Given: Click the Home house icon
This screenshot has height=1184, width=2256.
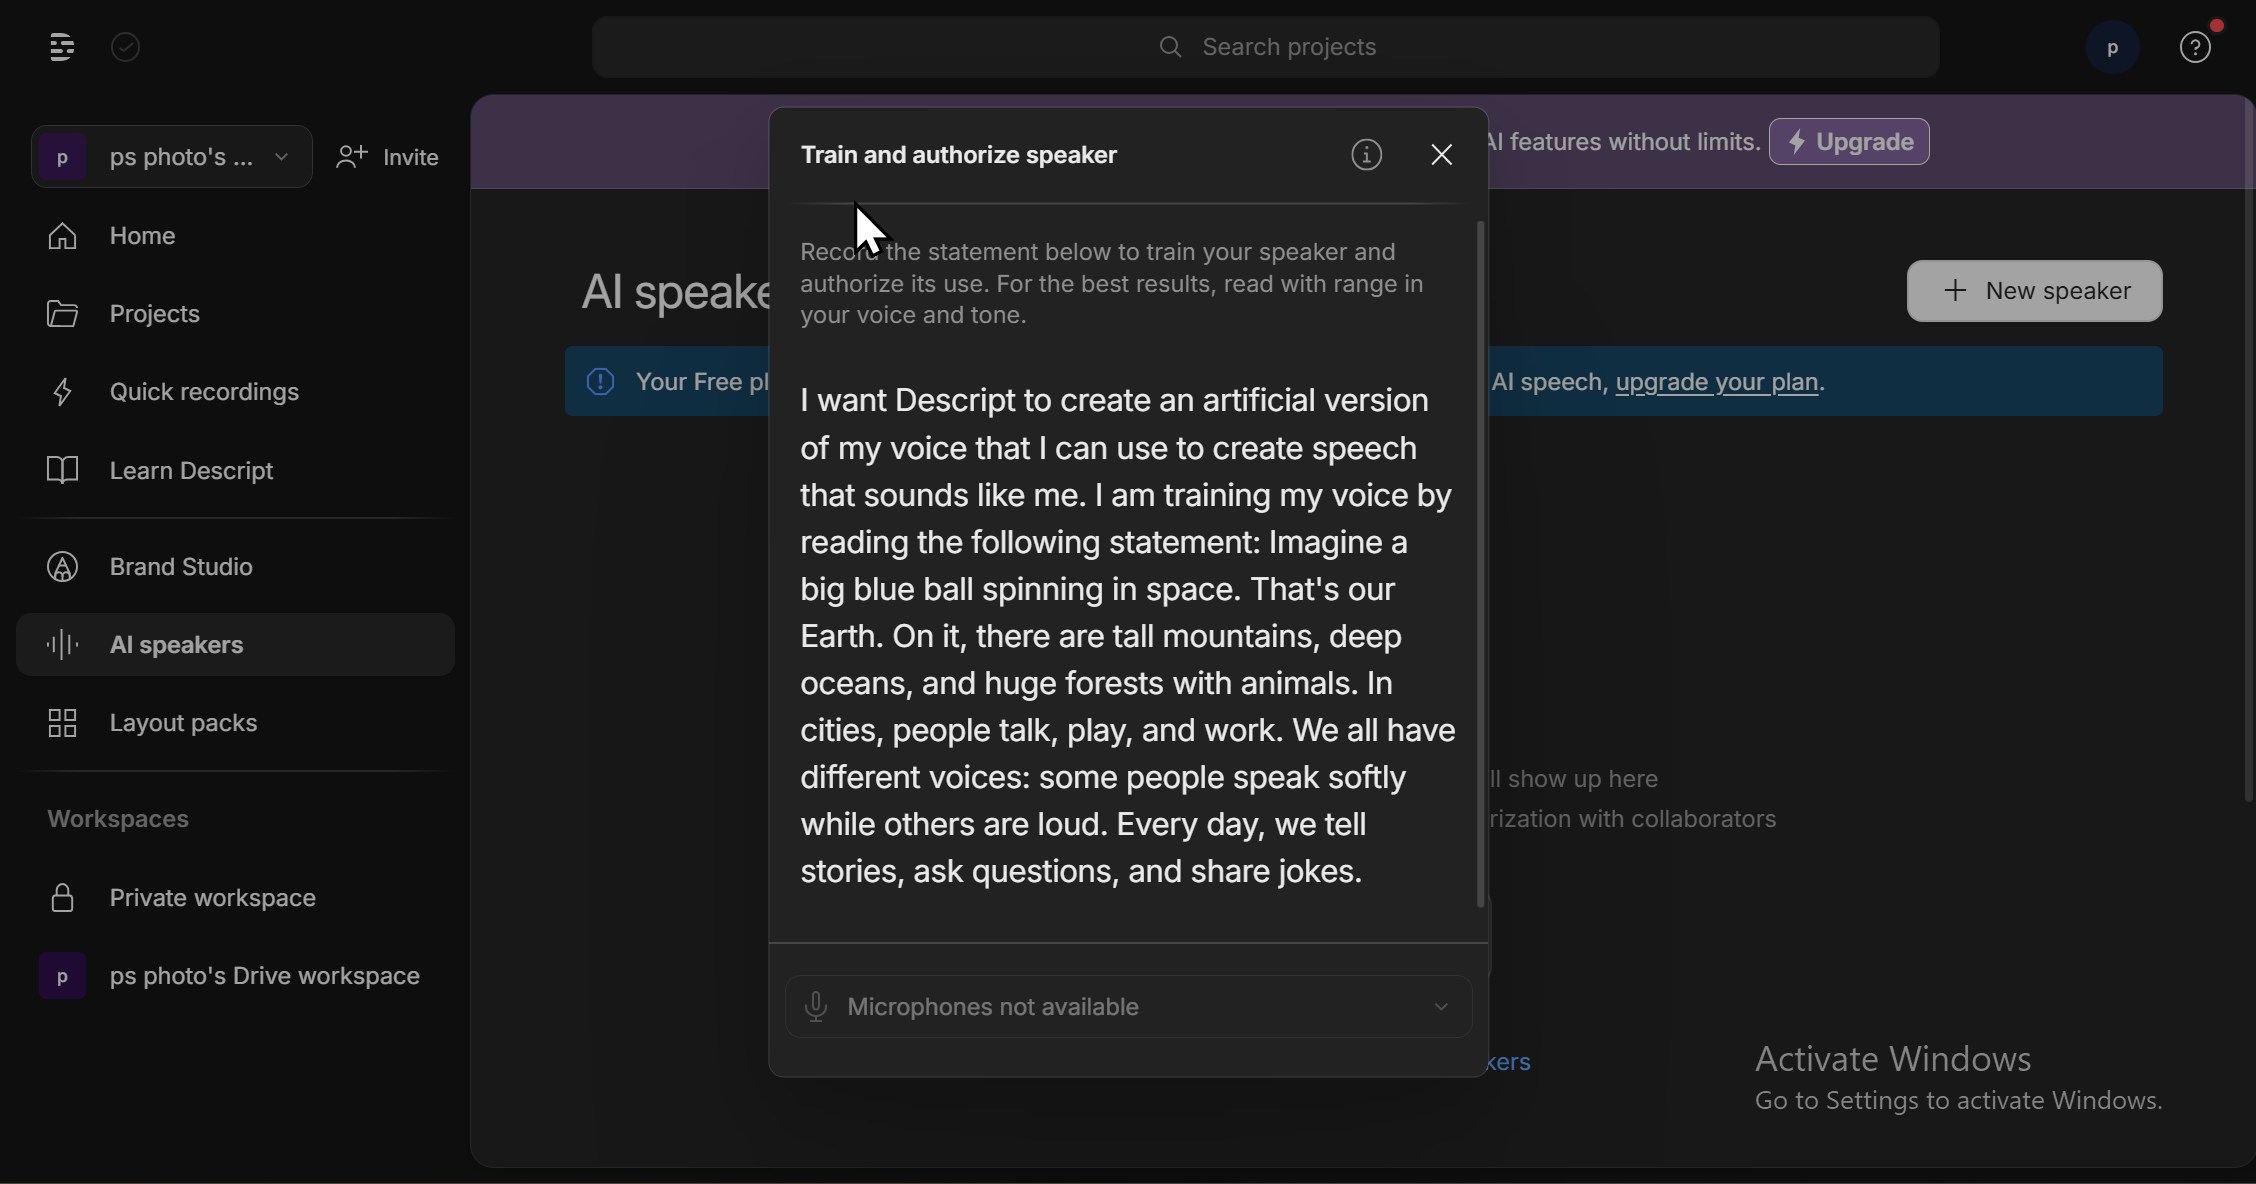Looking at the screenshot, I should coord(62,236).
